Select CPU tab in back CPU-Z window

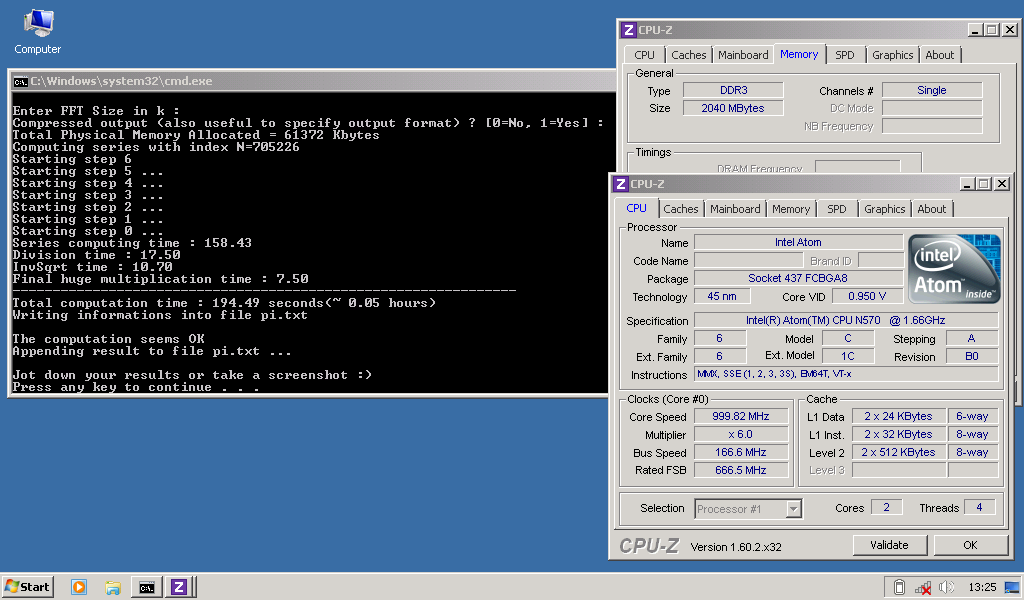(x=645, y=55)
